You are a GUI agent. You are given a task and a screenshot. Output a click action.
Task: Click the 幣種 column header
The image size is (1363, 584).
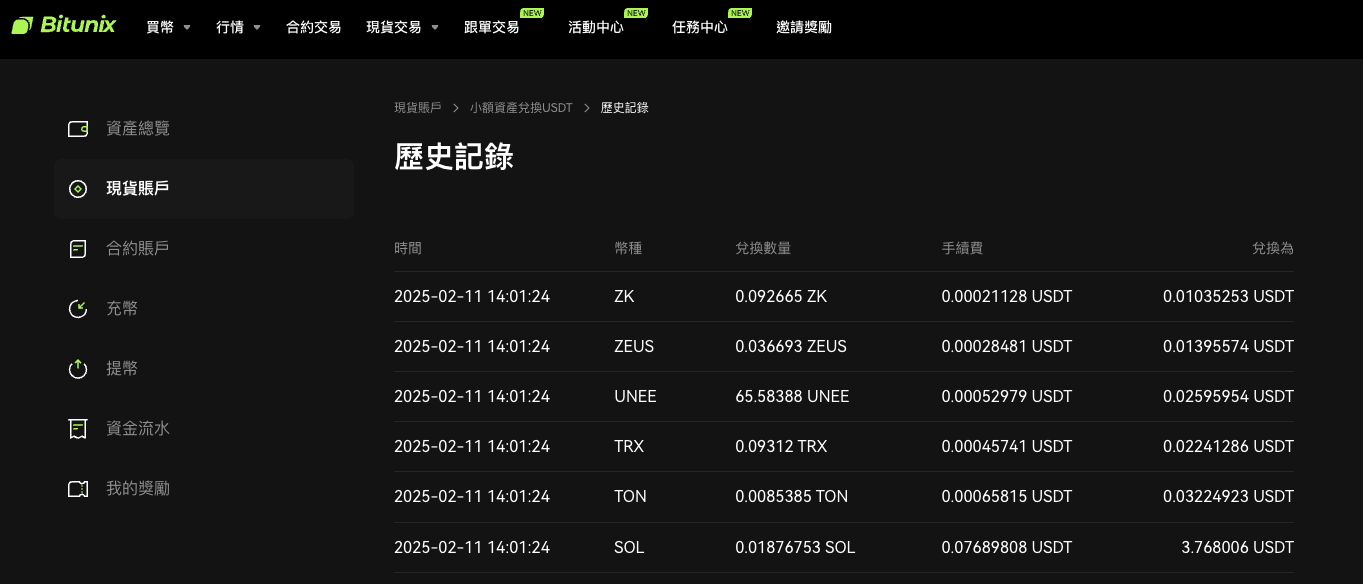[628, 248]
